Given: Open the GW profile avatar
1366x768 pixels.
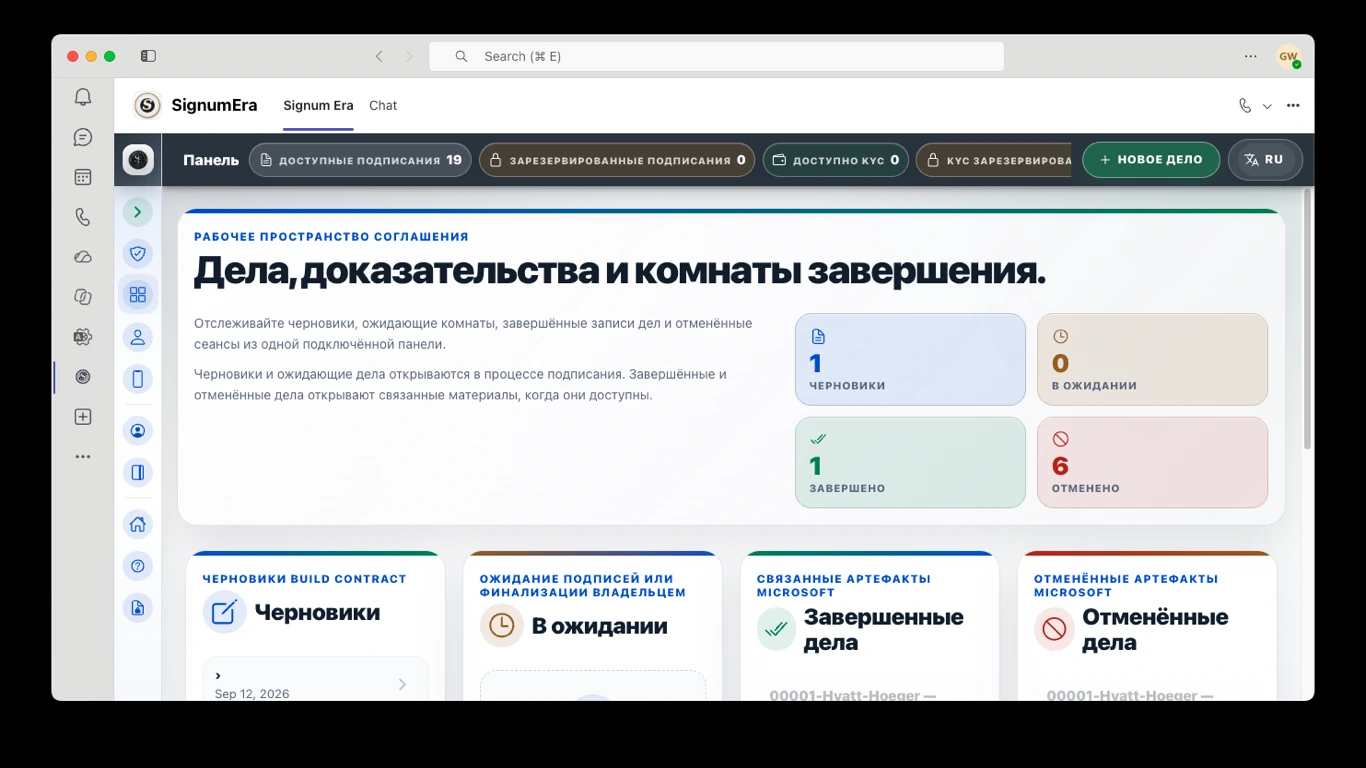Looking at the screenshot, I should 1288,57.
